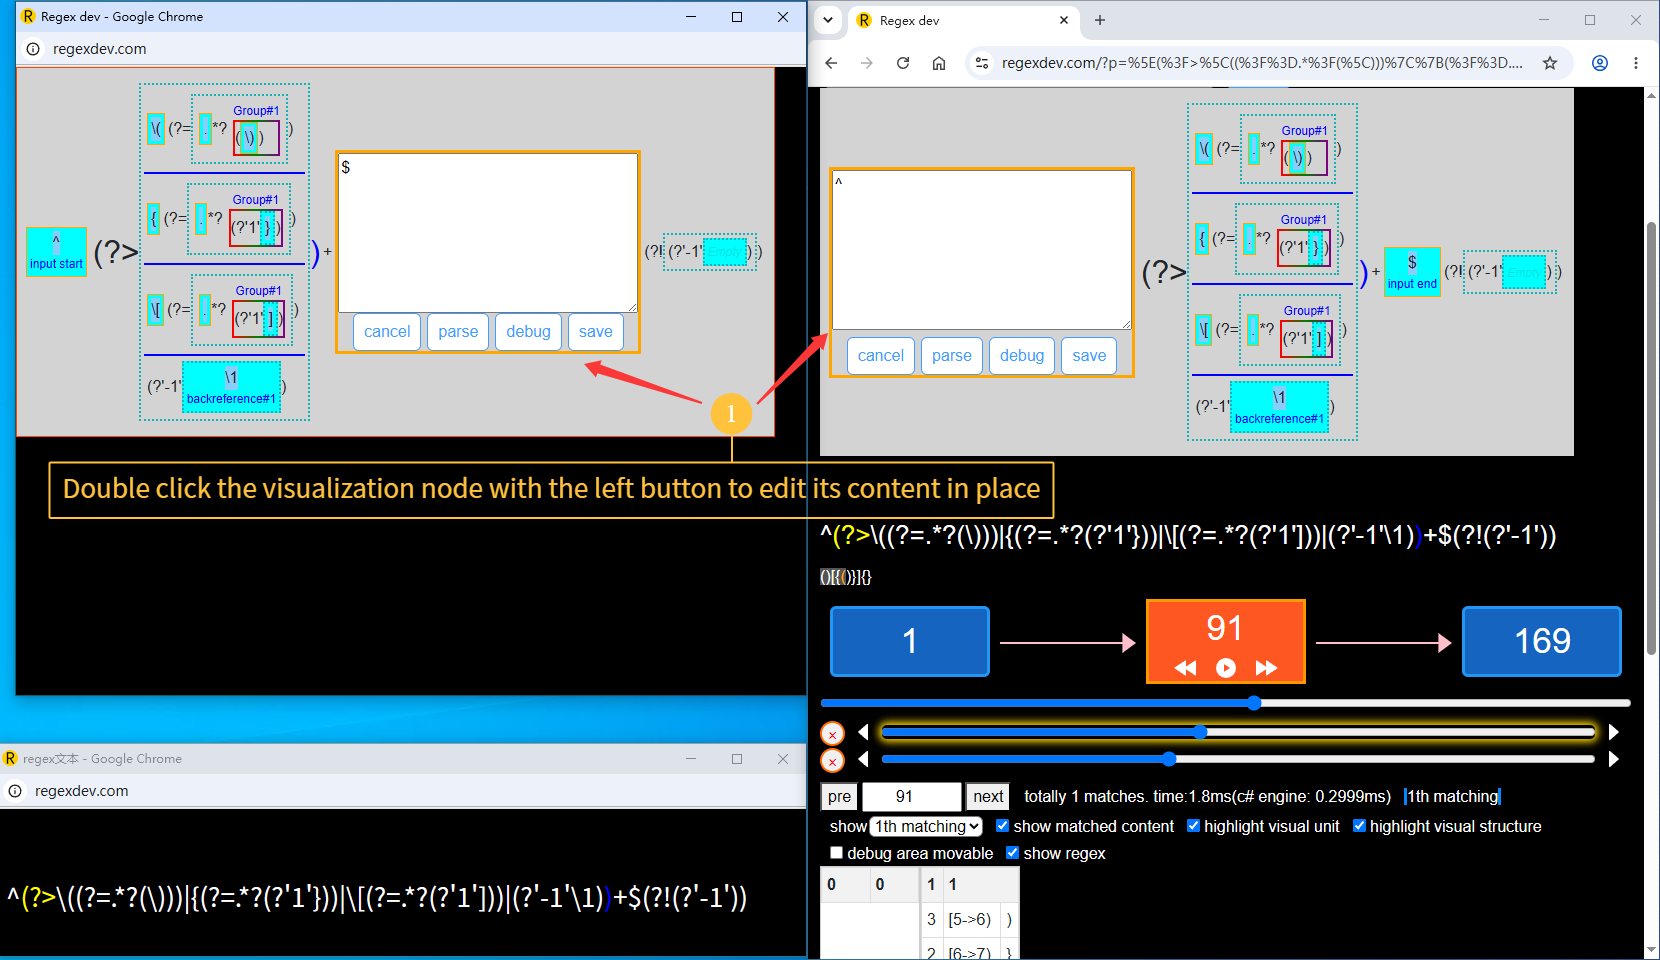Image resolution: width=1660 pixels, height=960 pixels.
Task: Remove the lower non-glowing slider via its x icon
Action: pos(832,761)
